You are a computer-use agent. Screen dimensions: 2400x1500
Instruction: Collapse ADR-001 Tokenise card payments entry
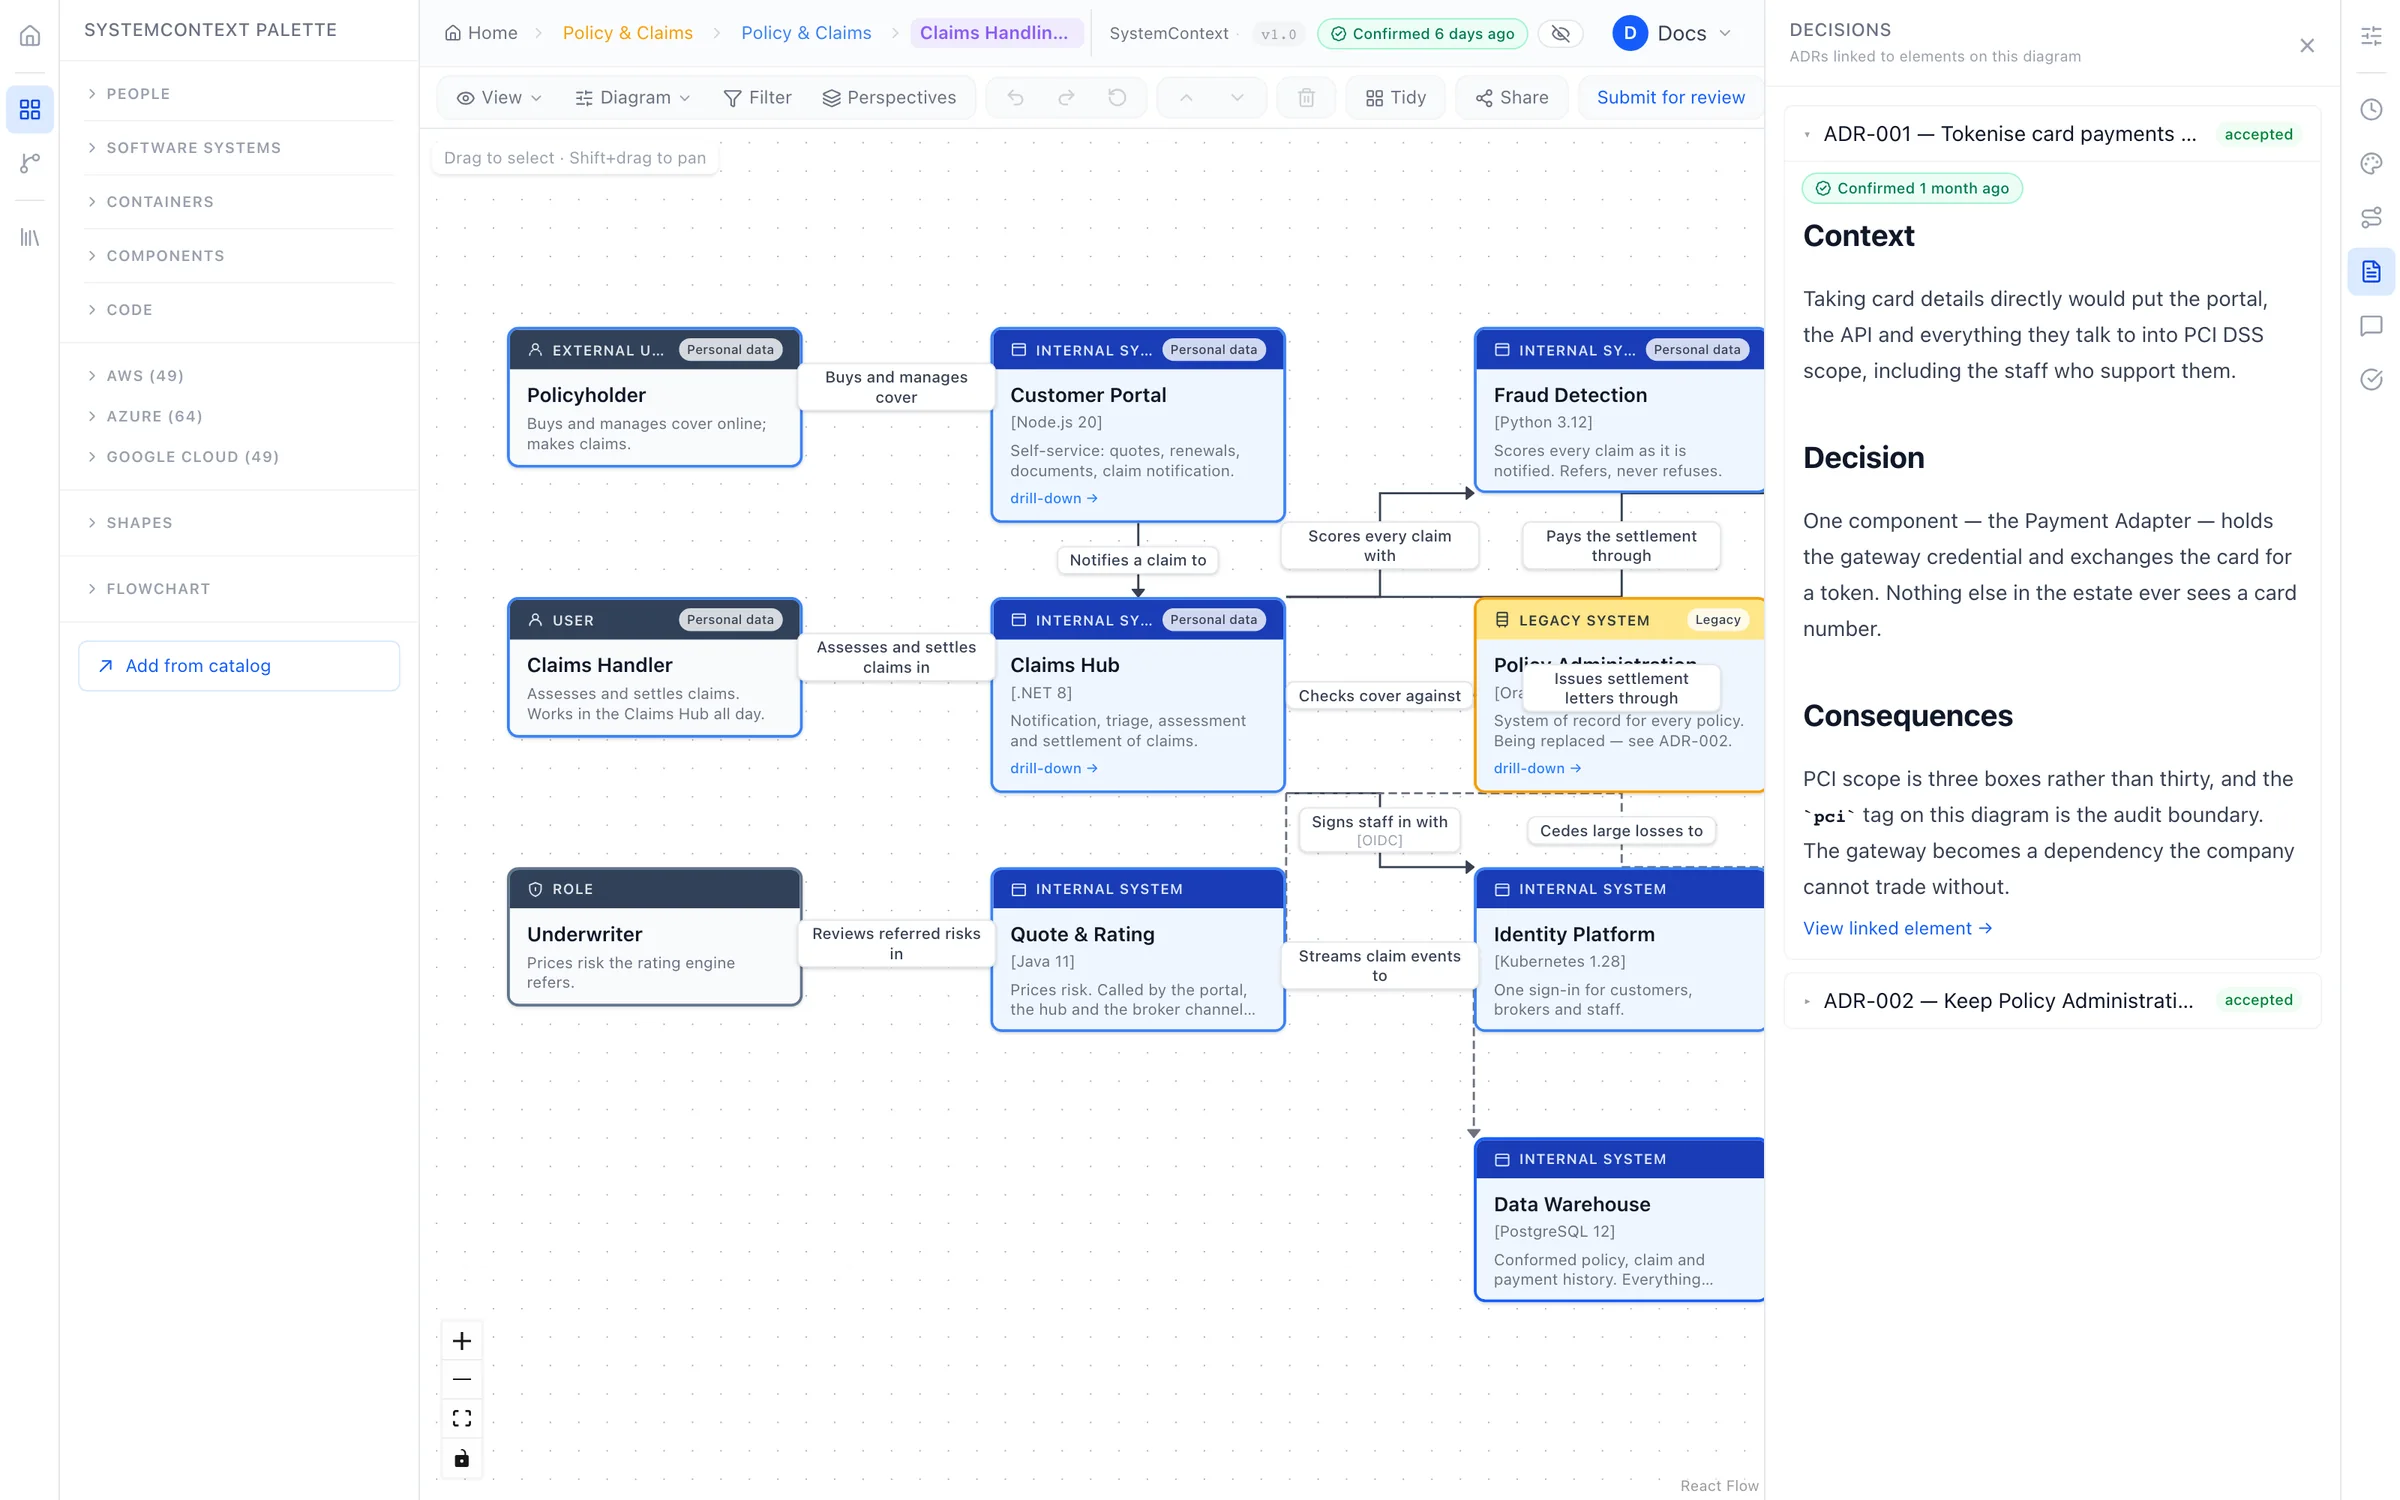pyautogui.click(x=2052, y=134)
